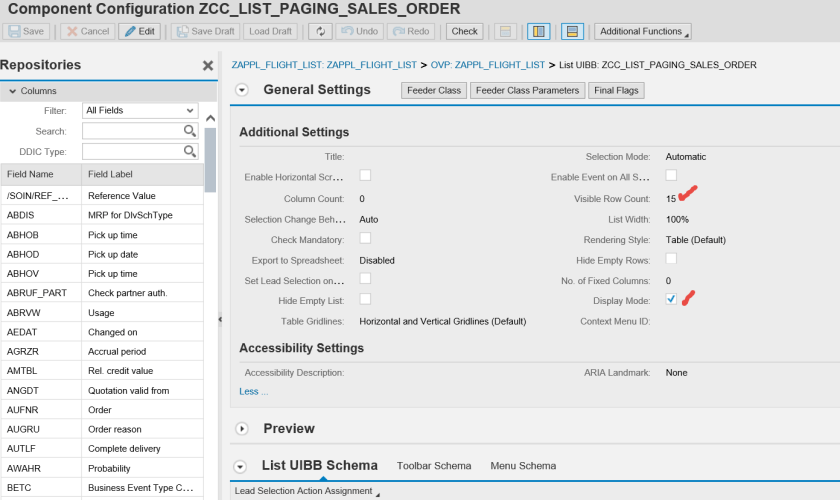Click the DDIC Type input field
This screenshot has height=500, width=840.
(140, 151)
